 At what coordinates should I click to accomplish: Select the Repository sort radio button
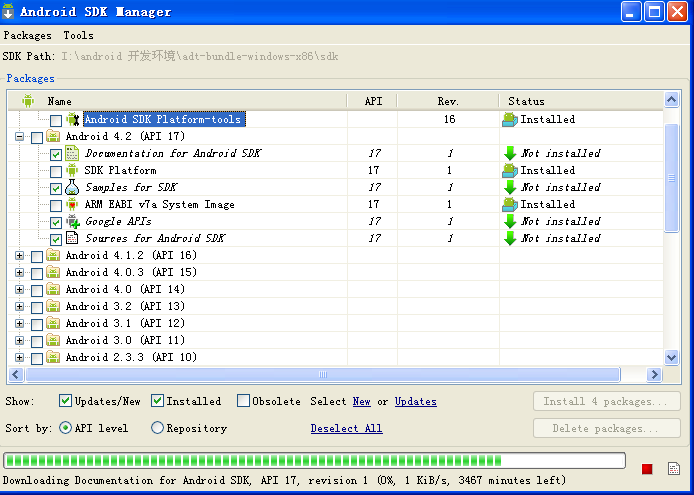pos(157,428)
